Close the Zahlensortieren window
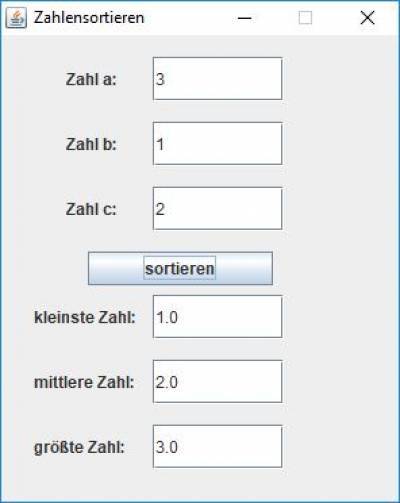The width and height of the screenshot is (400, 503). [367, 18]
